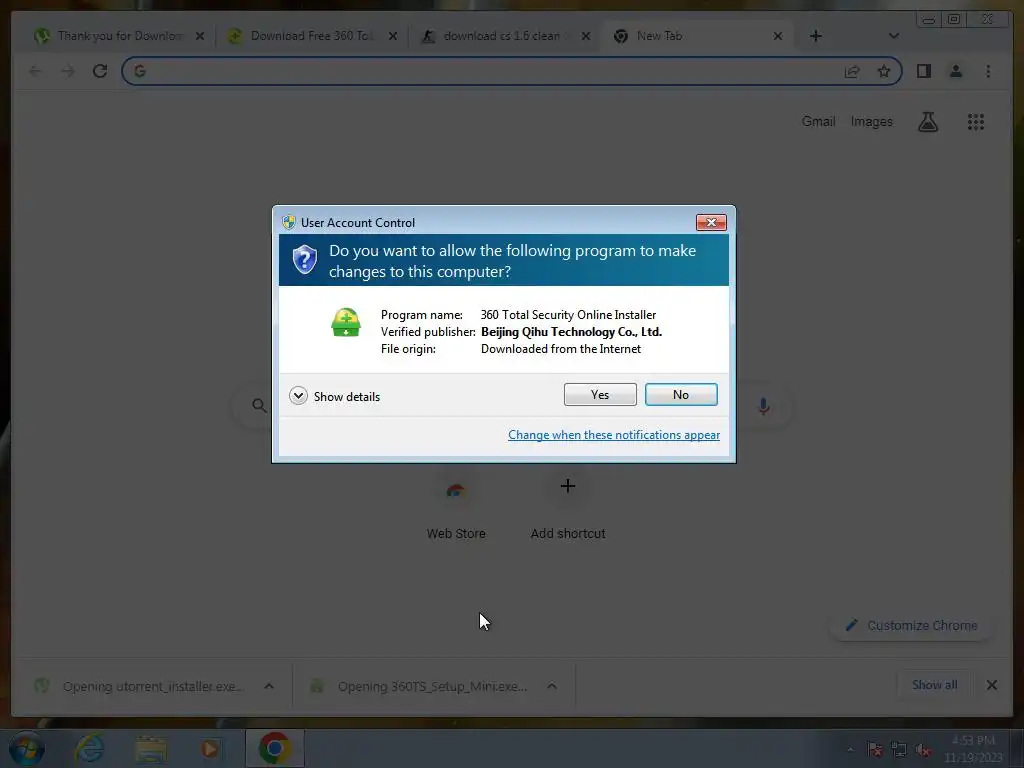Click the blue shield question icon in UAC

point(304,260)
